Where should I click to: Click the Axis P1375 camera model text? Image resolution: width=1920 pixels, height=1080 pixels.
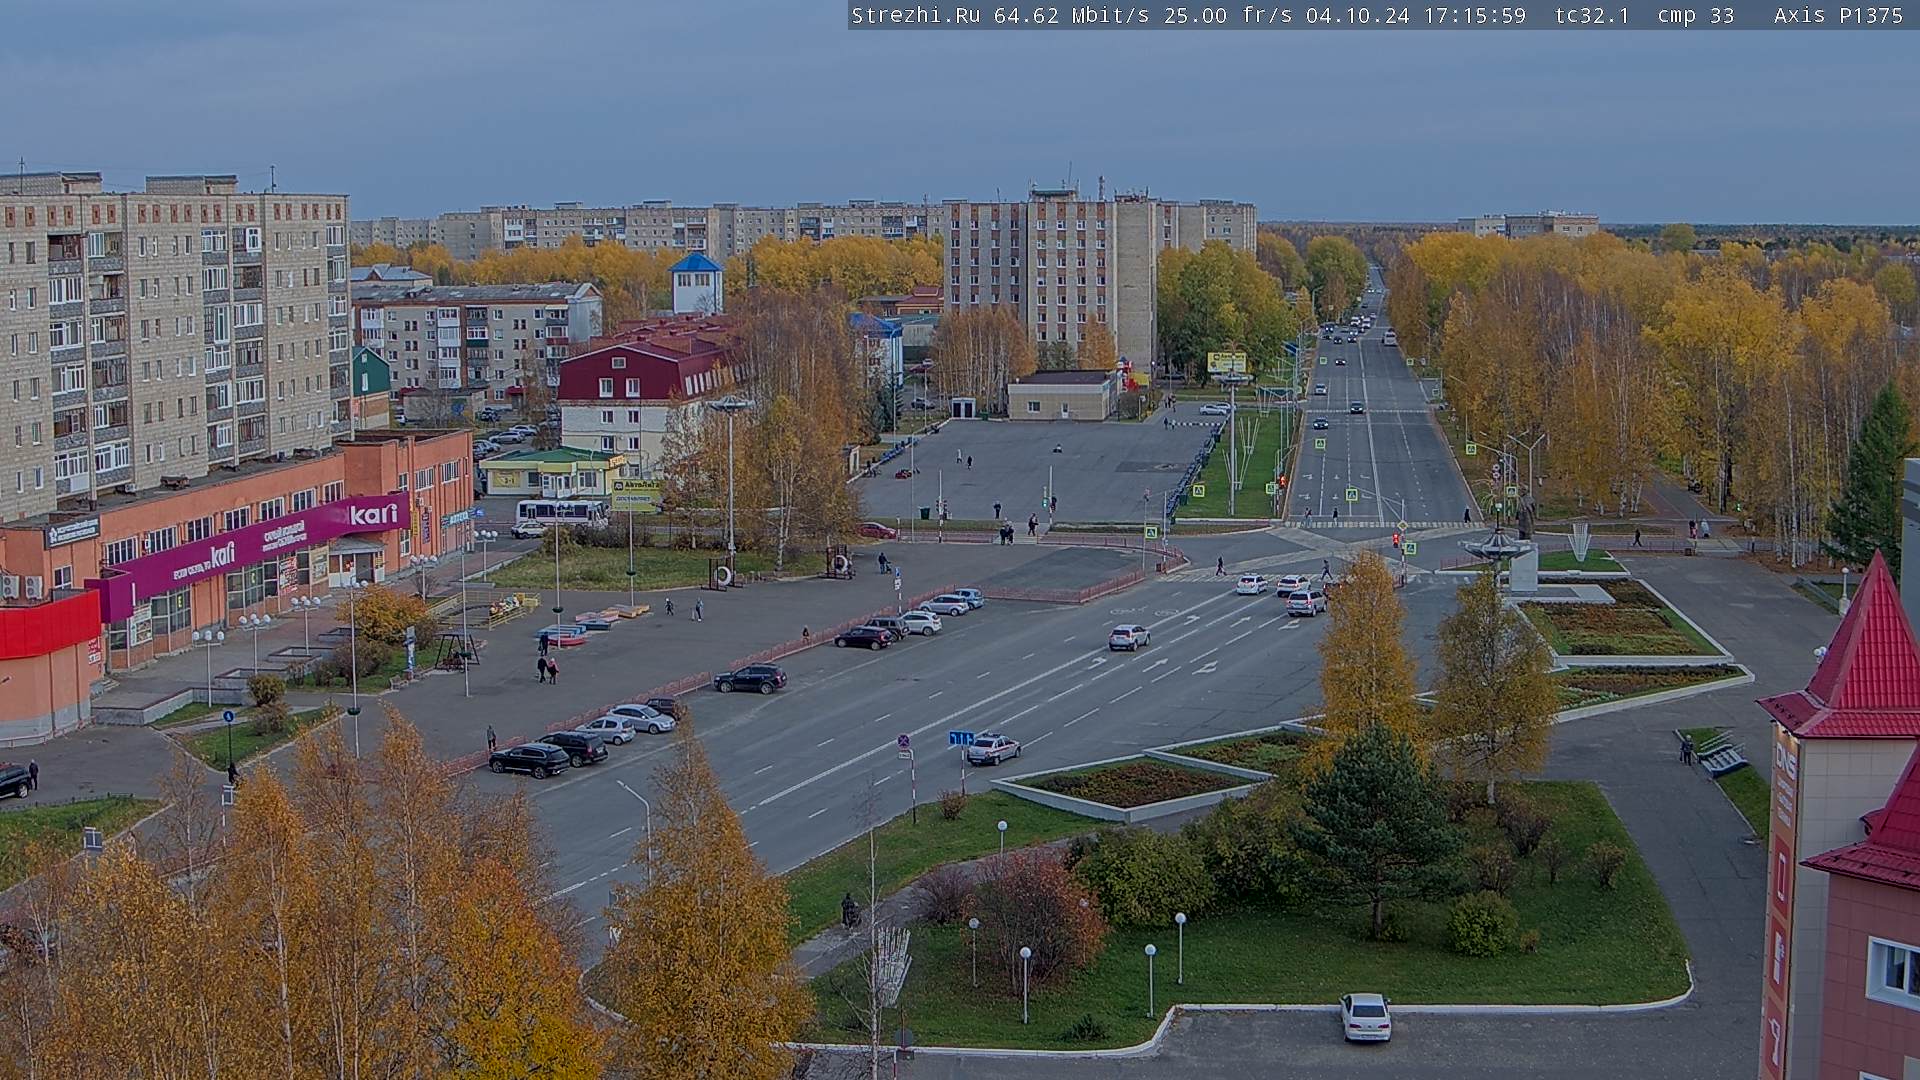[1838, 15]
